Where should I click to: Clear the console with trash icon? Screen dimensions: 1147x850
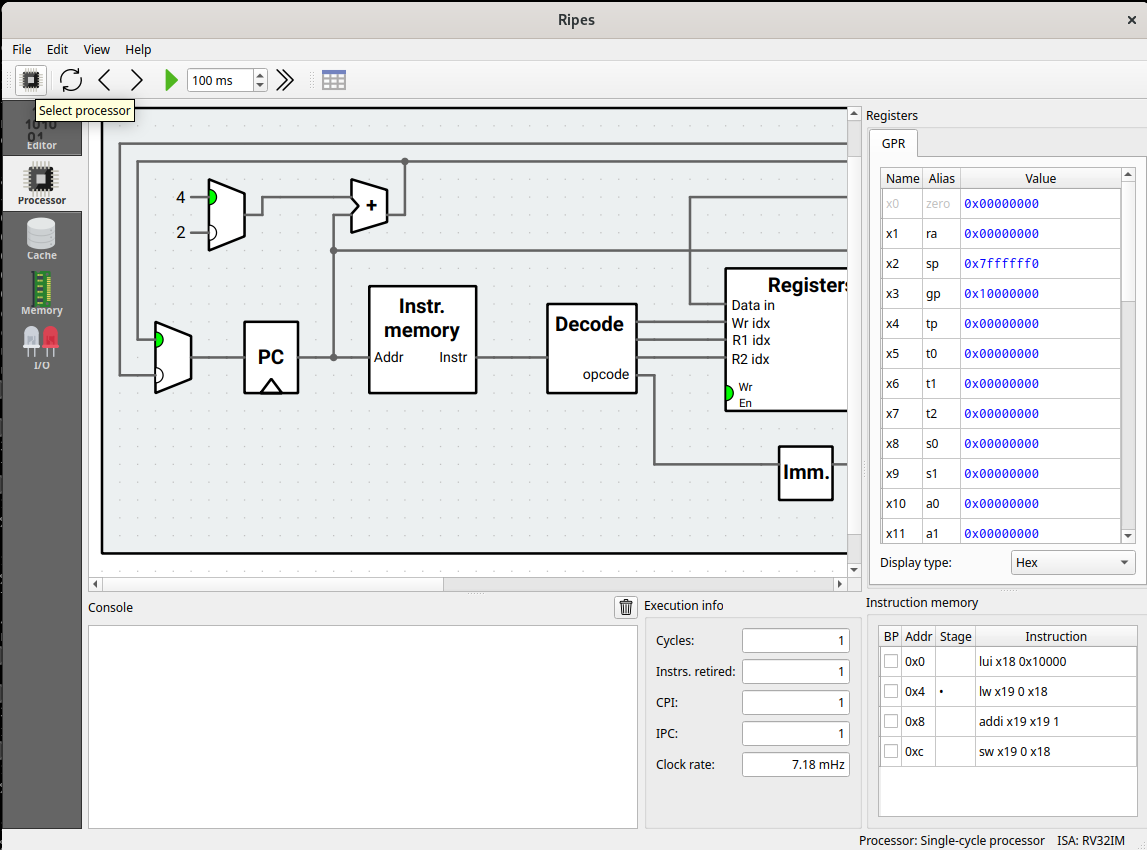pyautogui.click(x=625, y=607)
